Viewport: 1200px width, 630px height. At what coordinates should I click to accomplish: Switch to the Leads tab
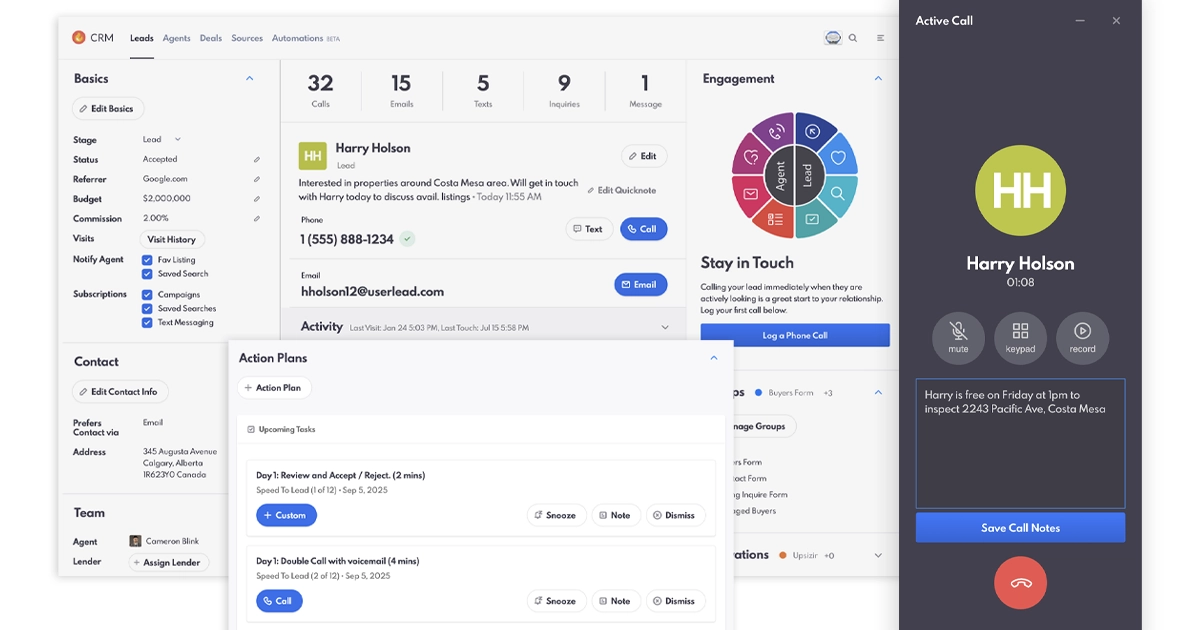142,38
